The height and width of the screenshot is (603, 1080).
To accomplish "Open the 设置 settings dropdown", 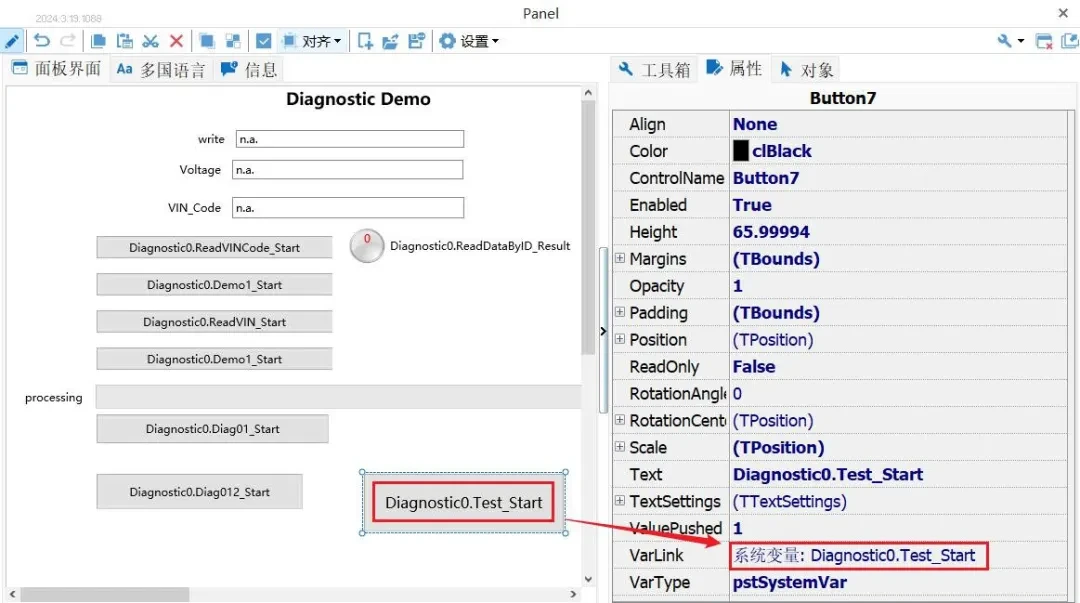I will (x=469, y=41).
